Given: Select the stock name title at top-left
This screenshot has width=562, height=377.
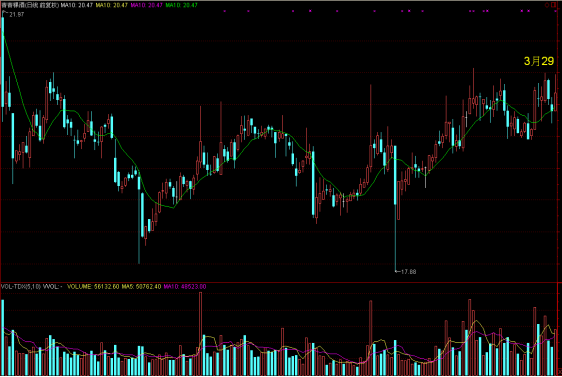Looking at the screenshot, I should coord(30,5).
